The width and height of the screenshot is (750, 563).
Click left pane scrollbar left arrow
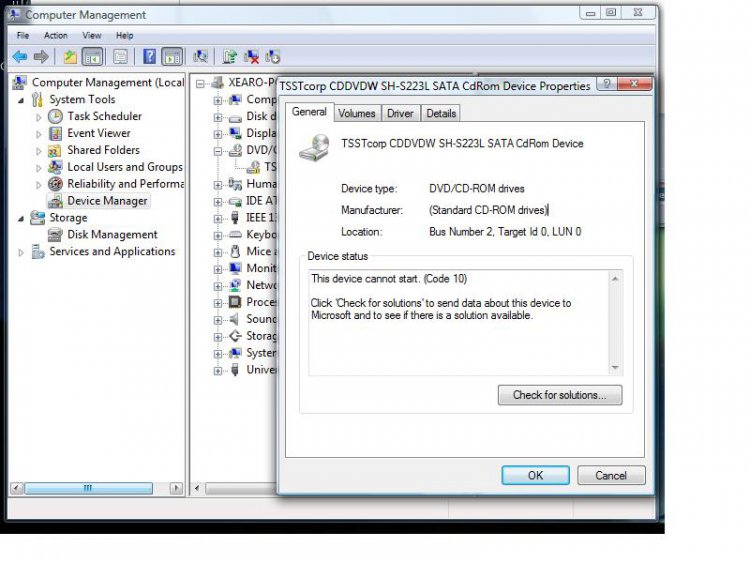(x=17, y=488)
